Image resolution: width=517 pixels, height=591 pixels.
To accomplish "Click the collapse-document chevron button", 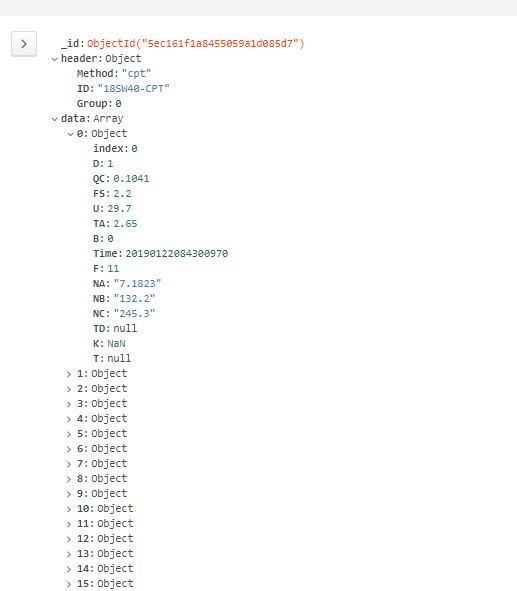I will pyautogui.click(x=24, y=44).
